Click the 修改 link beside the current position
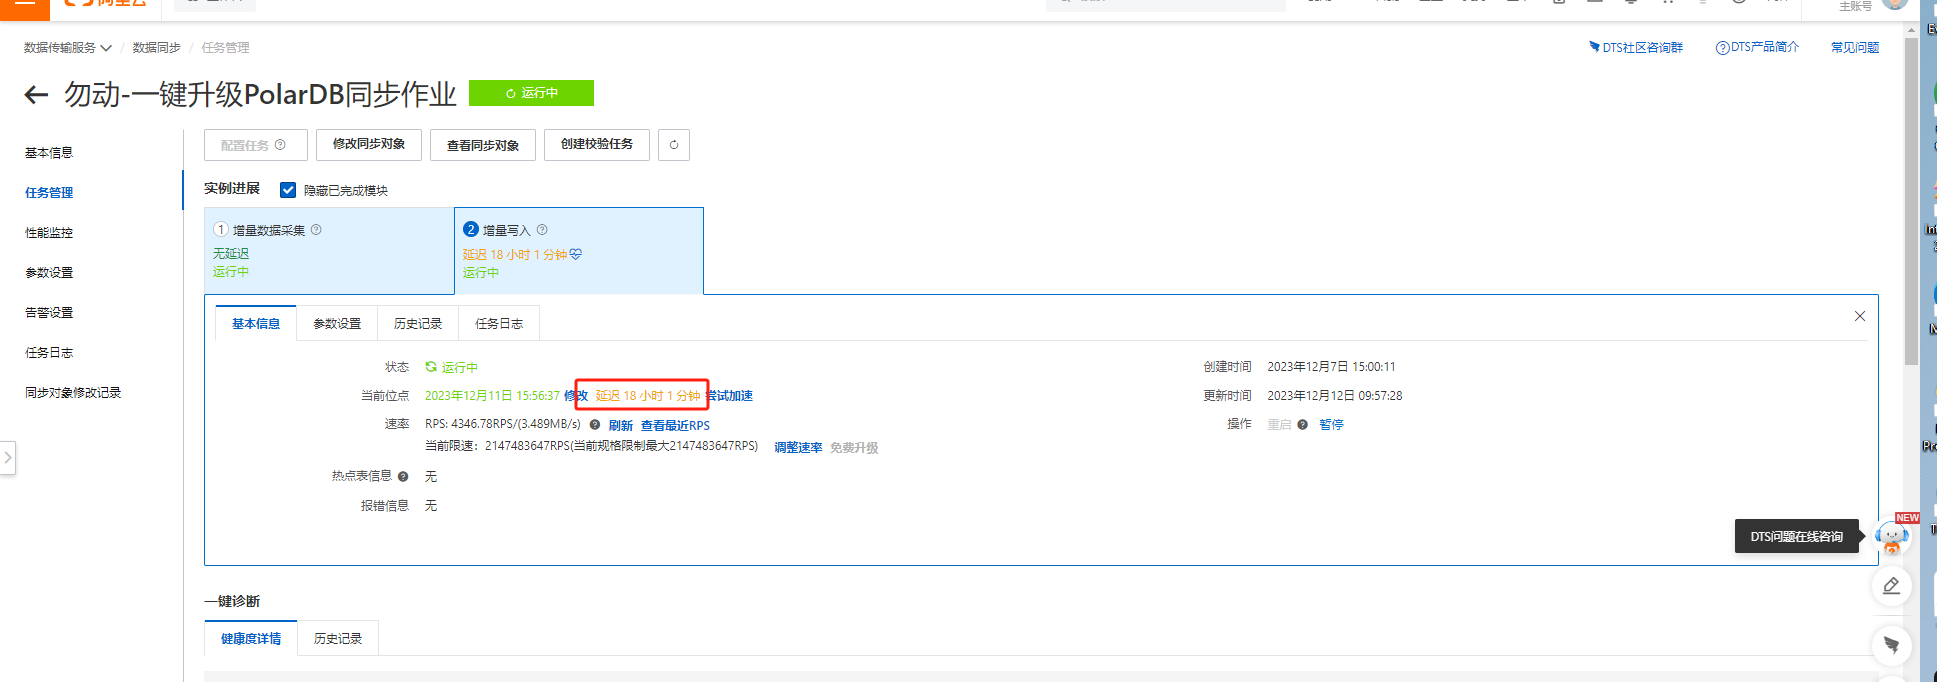Image resolution: width=1937 pixels, height=682 pixels. point(576,396)
